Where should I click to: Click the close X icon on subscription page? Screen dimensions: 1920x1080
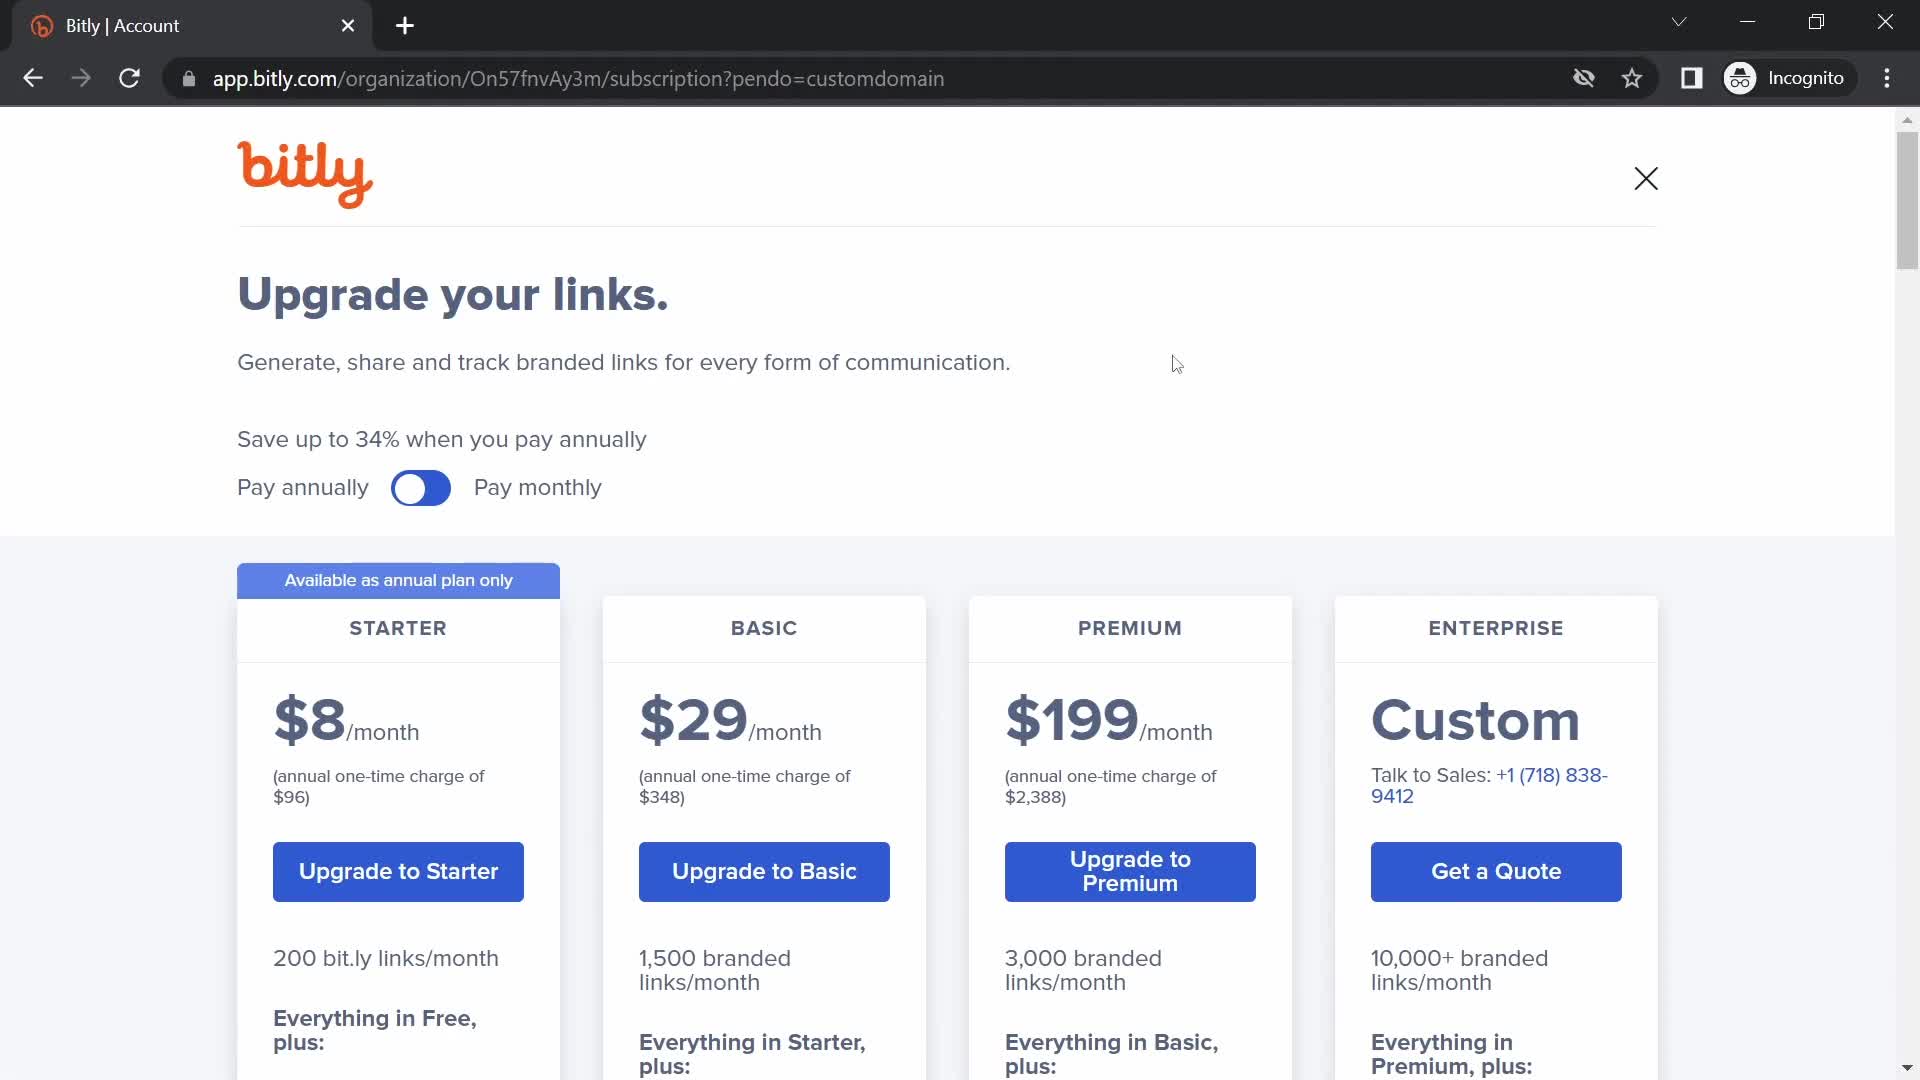1647,178
